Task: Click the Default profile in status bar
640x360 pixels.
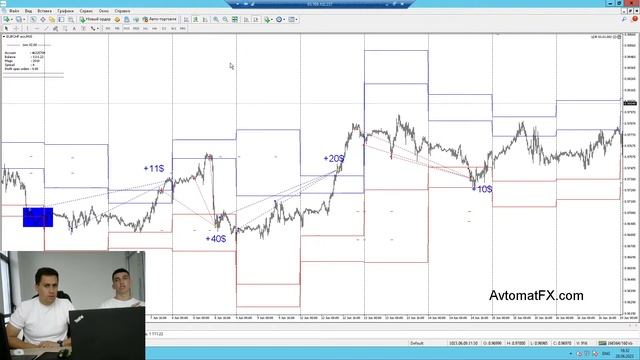Action: coord(417,343)
